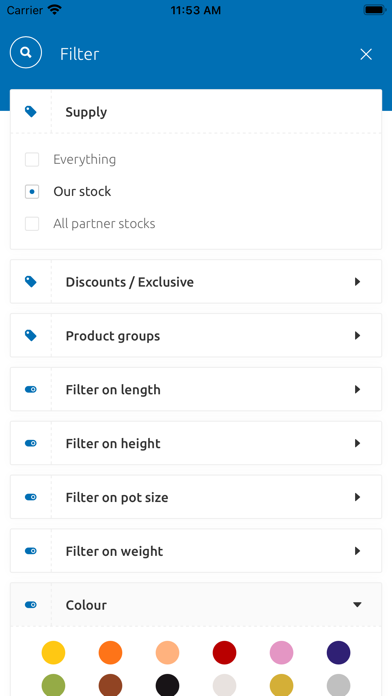Check the All partner stocks option
This screenshot has height=696, width=392.
pos(32,224)
